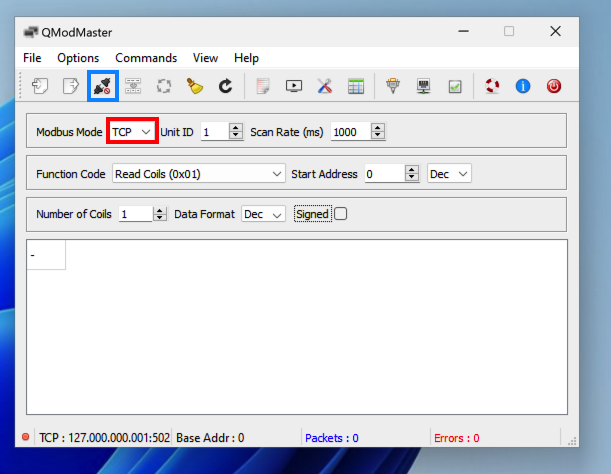This screenshot has height=474, width=611.
Task: Click the Start Address input field
Action: 385,174
